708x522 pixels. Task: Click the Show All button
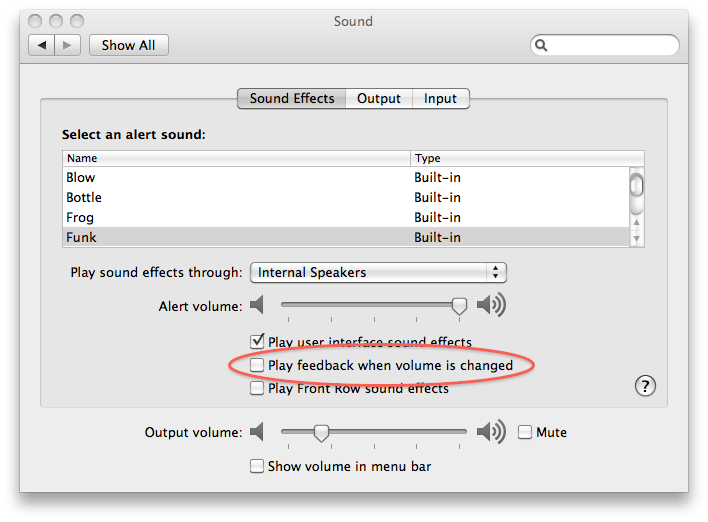129,45
